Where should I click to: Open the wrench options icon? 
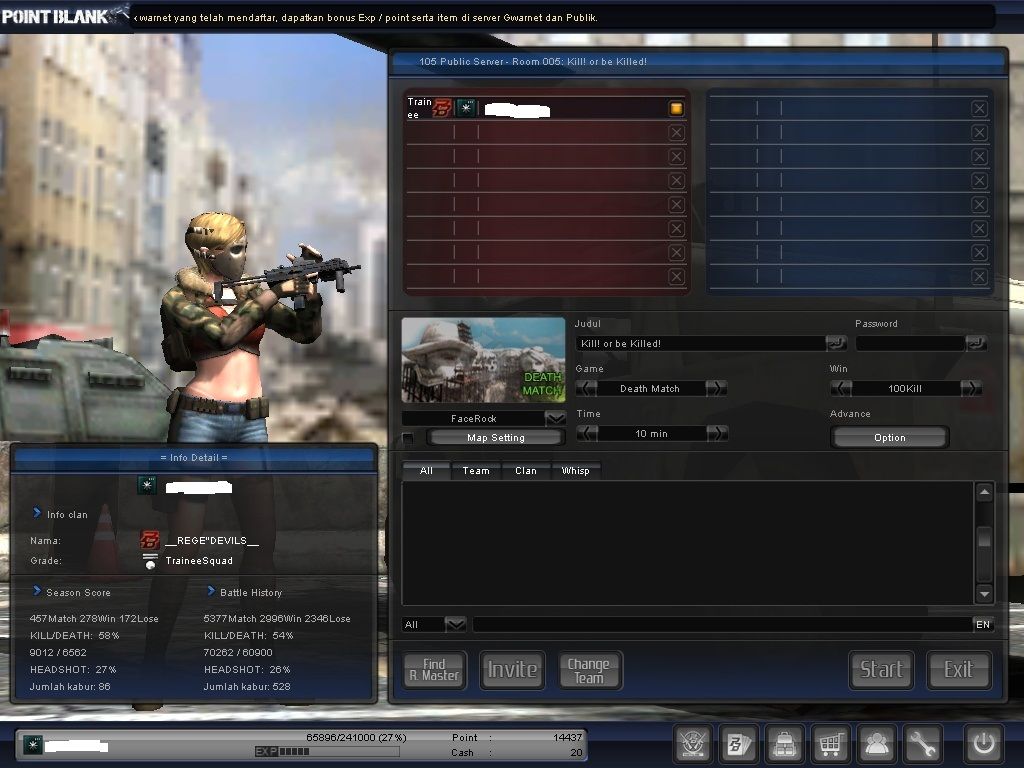click(x=923, y=743)
